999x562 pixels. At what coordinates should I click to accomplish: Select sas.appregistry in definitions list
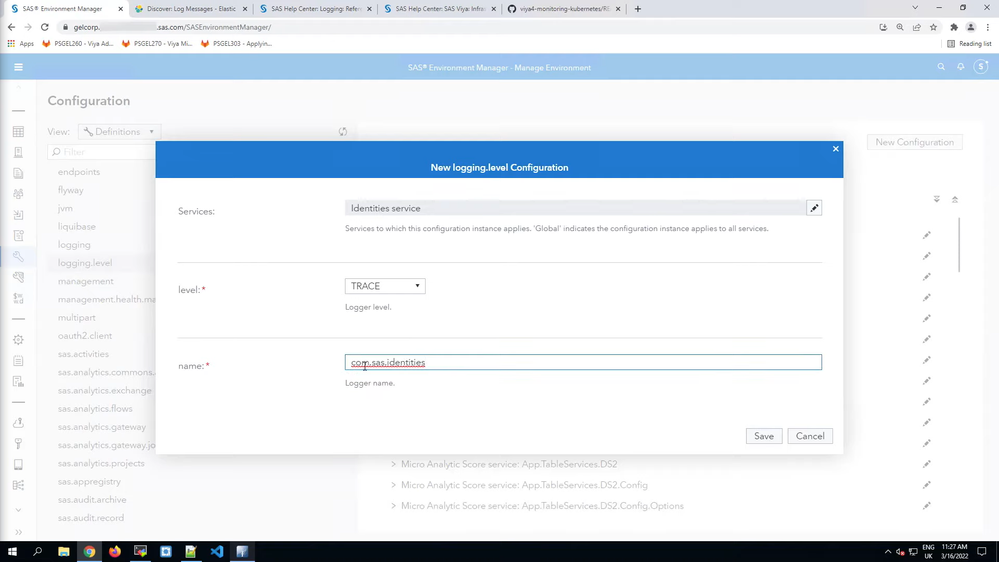tap(89, 482)
